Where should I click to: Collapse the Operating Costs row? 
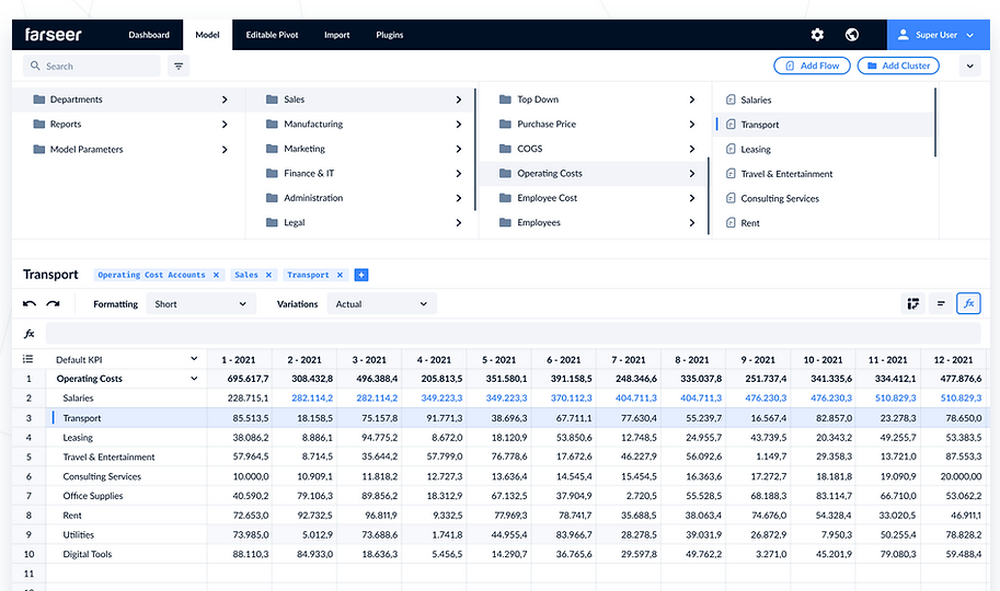(194, 378)
